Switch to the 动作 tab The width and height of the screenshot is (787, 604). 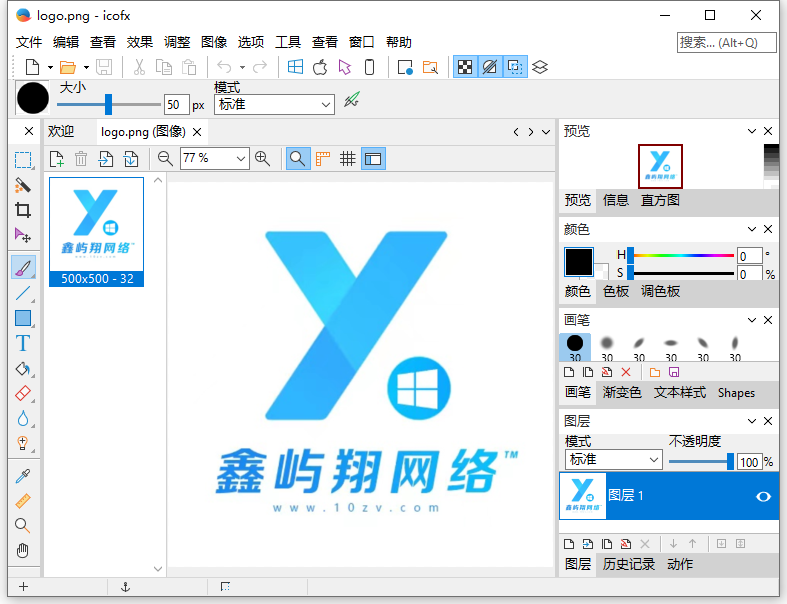tap(680, 564)
